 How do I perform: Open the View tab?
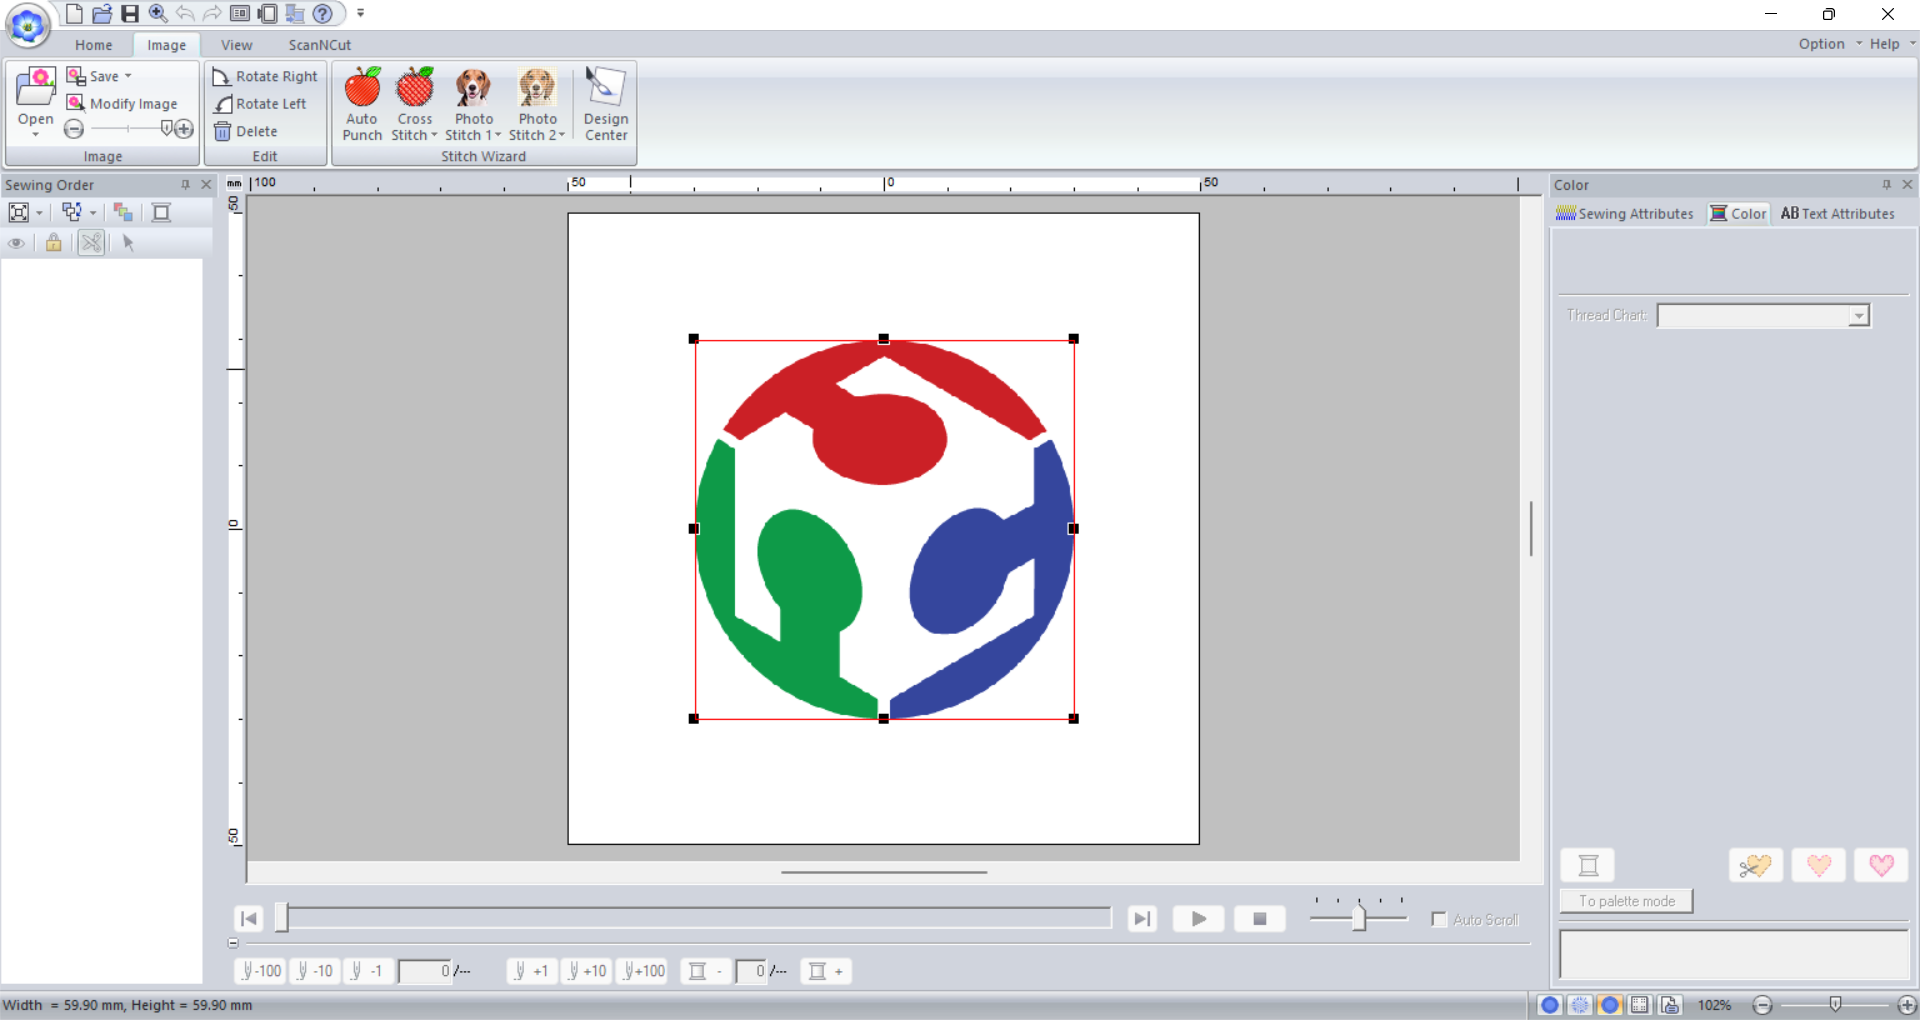click(x=236, y=45)
